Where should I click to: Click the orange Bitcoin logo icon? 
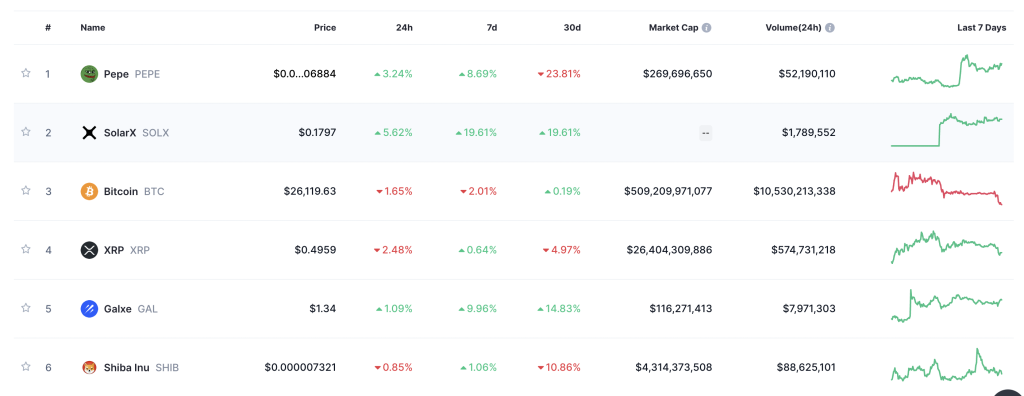89,191
